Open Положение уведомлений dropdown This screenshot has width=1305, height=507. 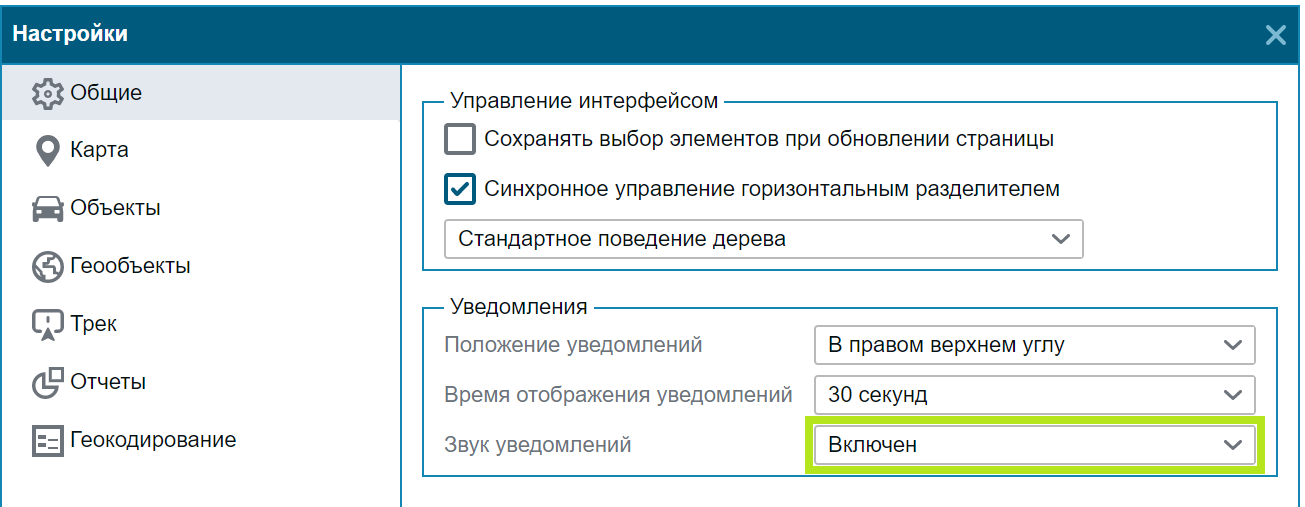click(1034, 345)
